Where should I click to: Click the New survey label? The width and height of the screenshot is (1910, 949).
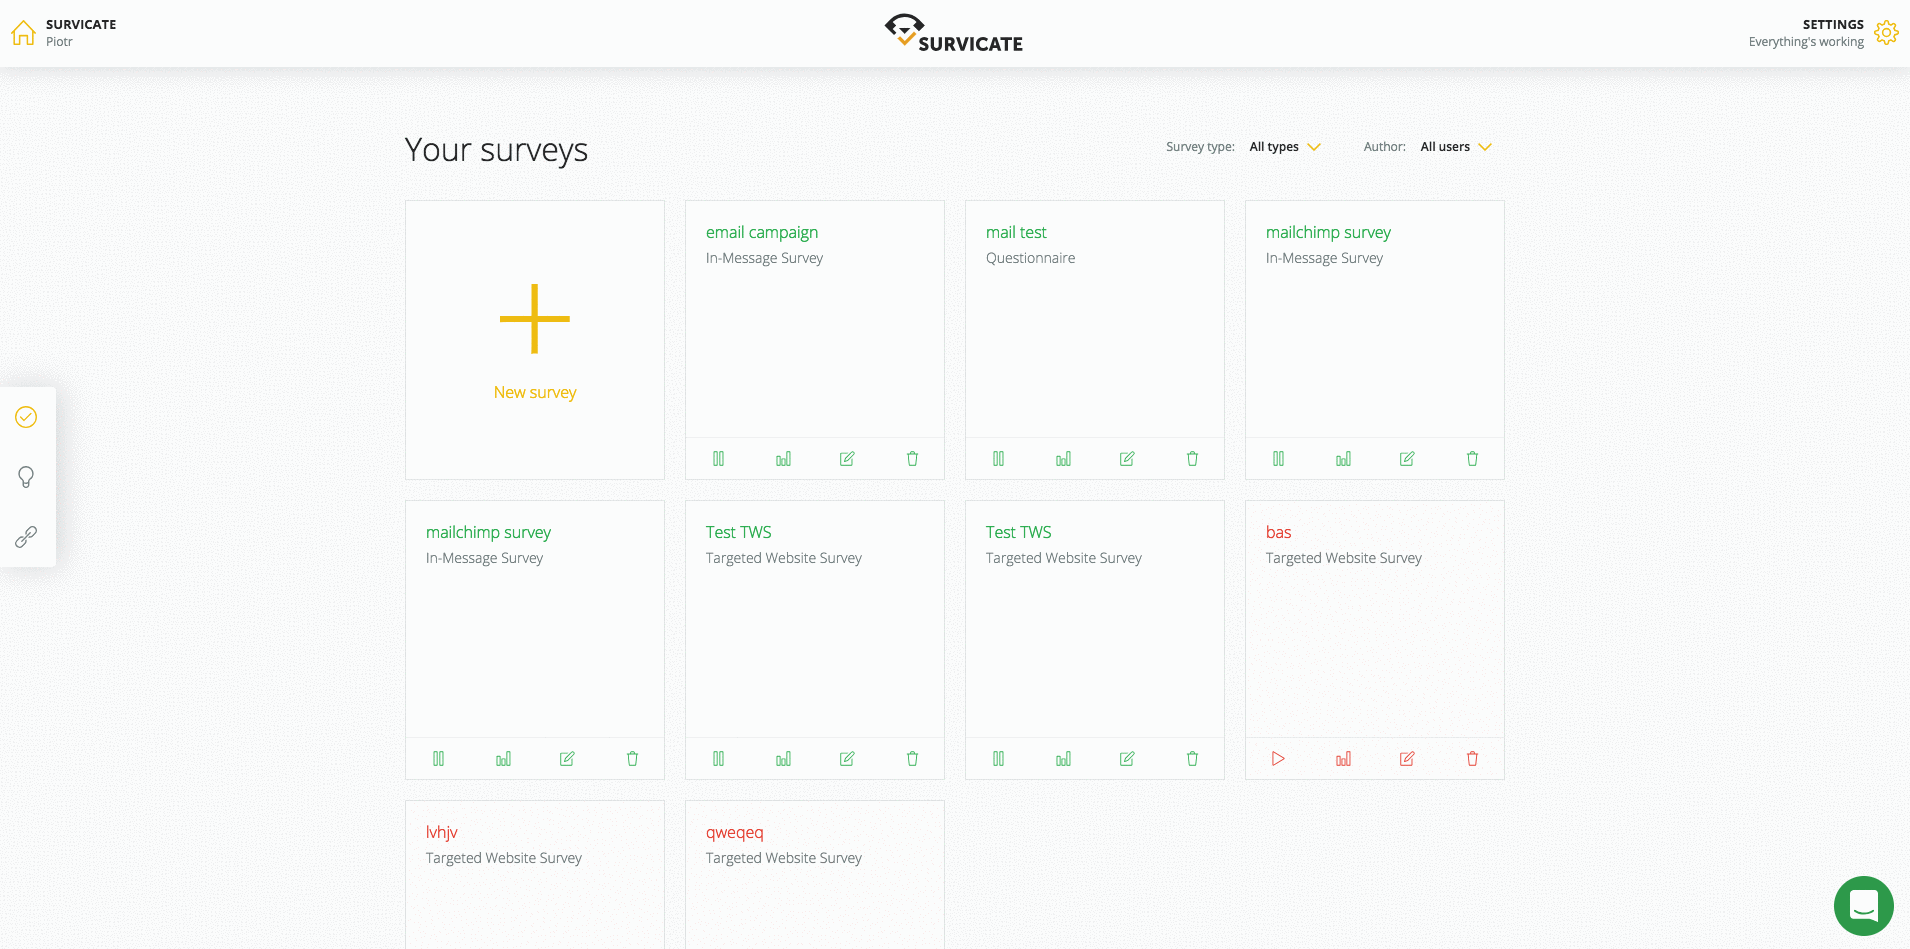[535, 392]
